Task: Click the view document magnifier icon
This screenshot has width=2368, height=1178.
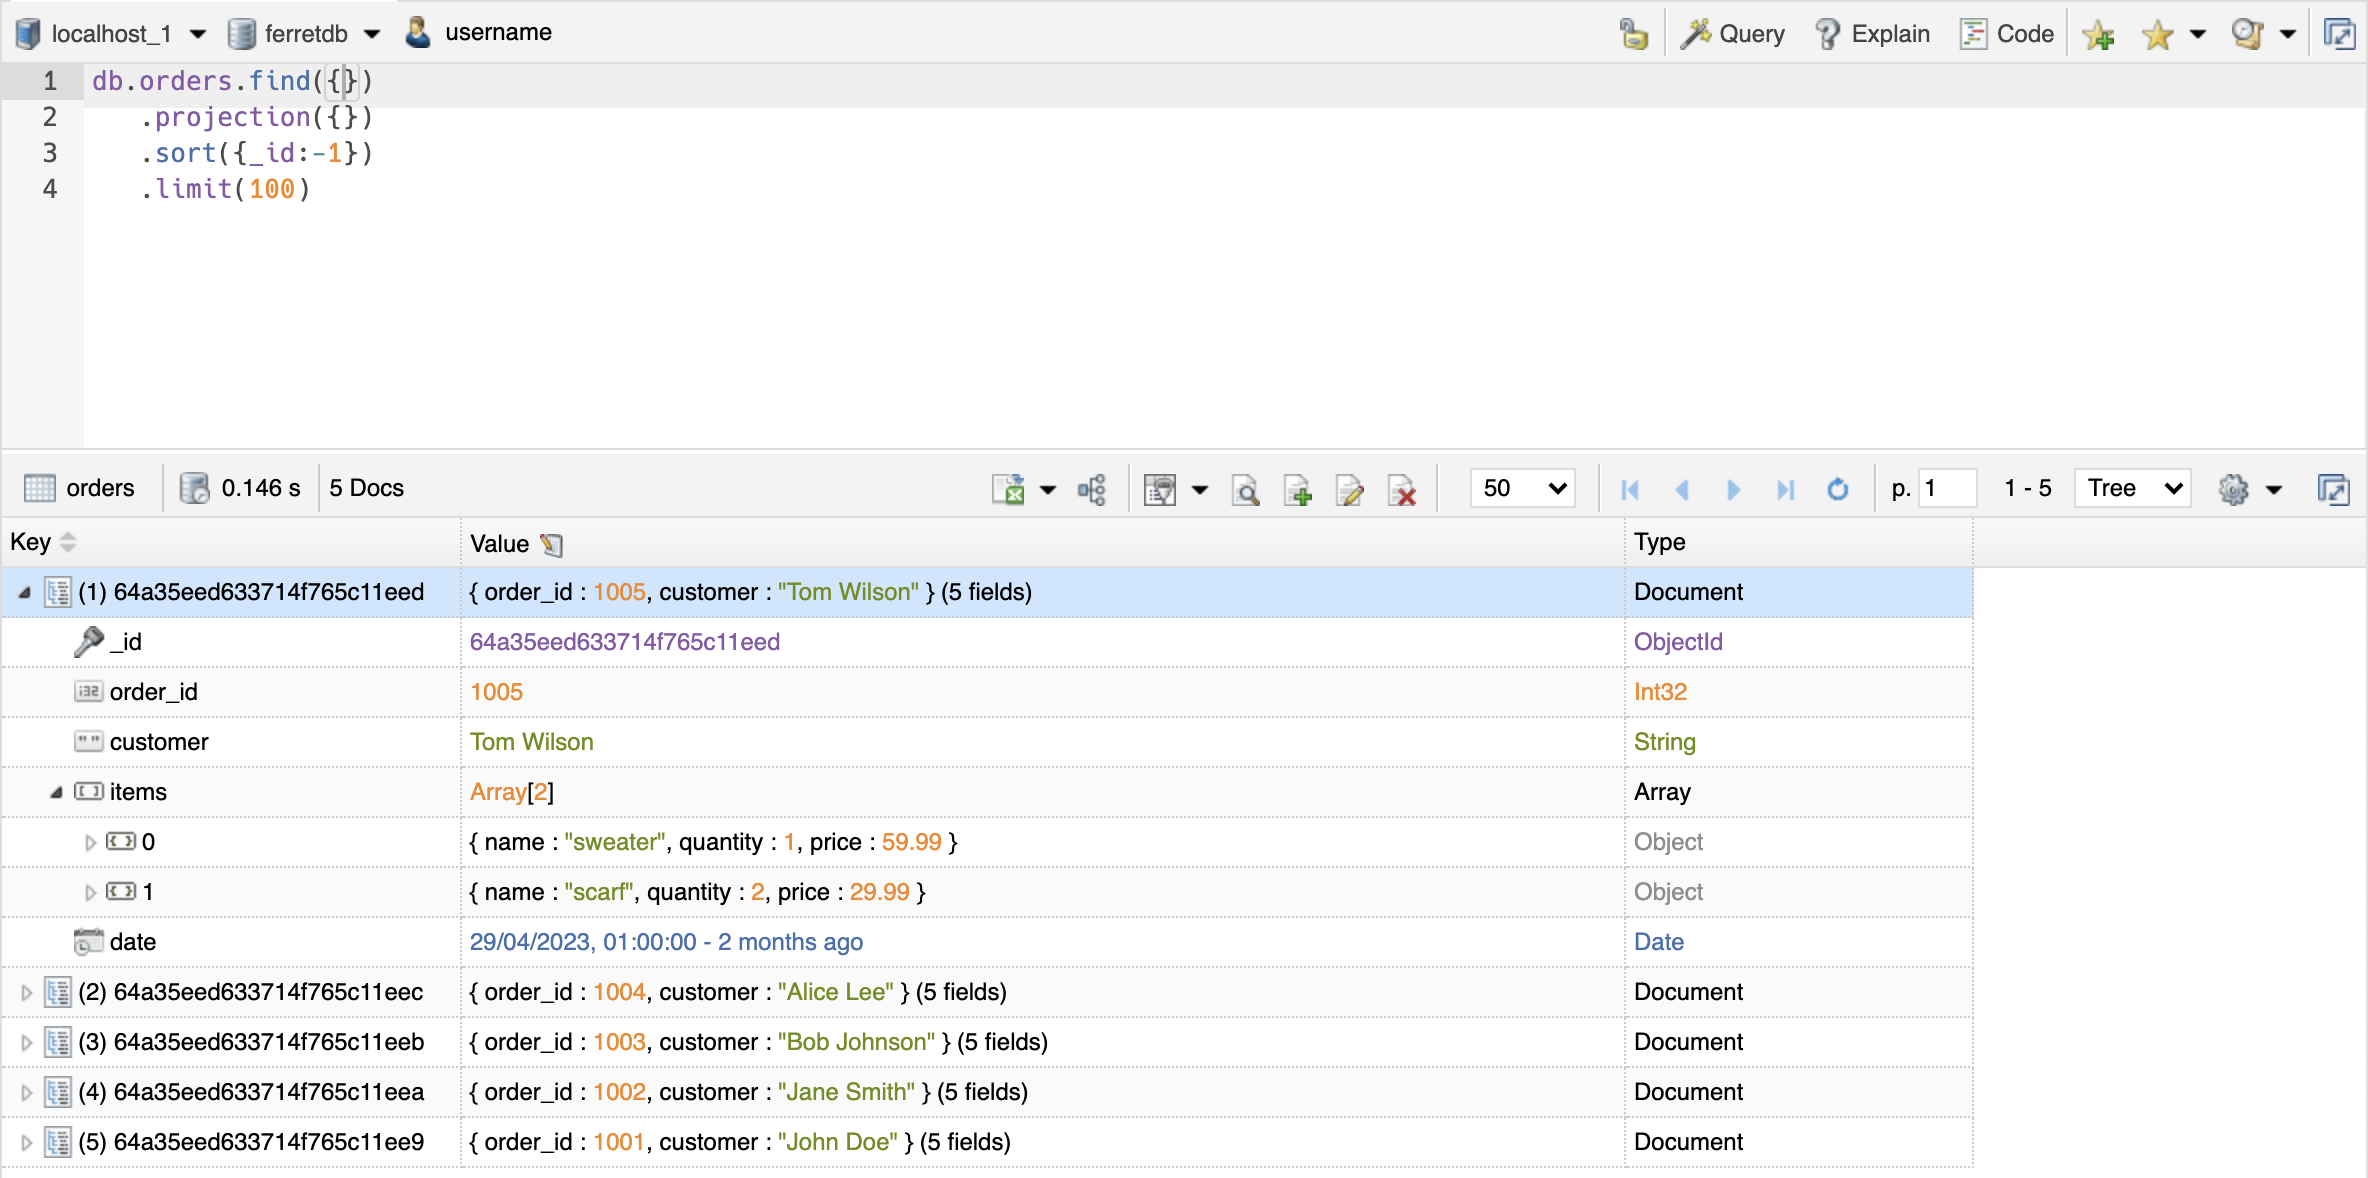Action: (x=1245, y=490)
